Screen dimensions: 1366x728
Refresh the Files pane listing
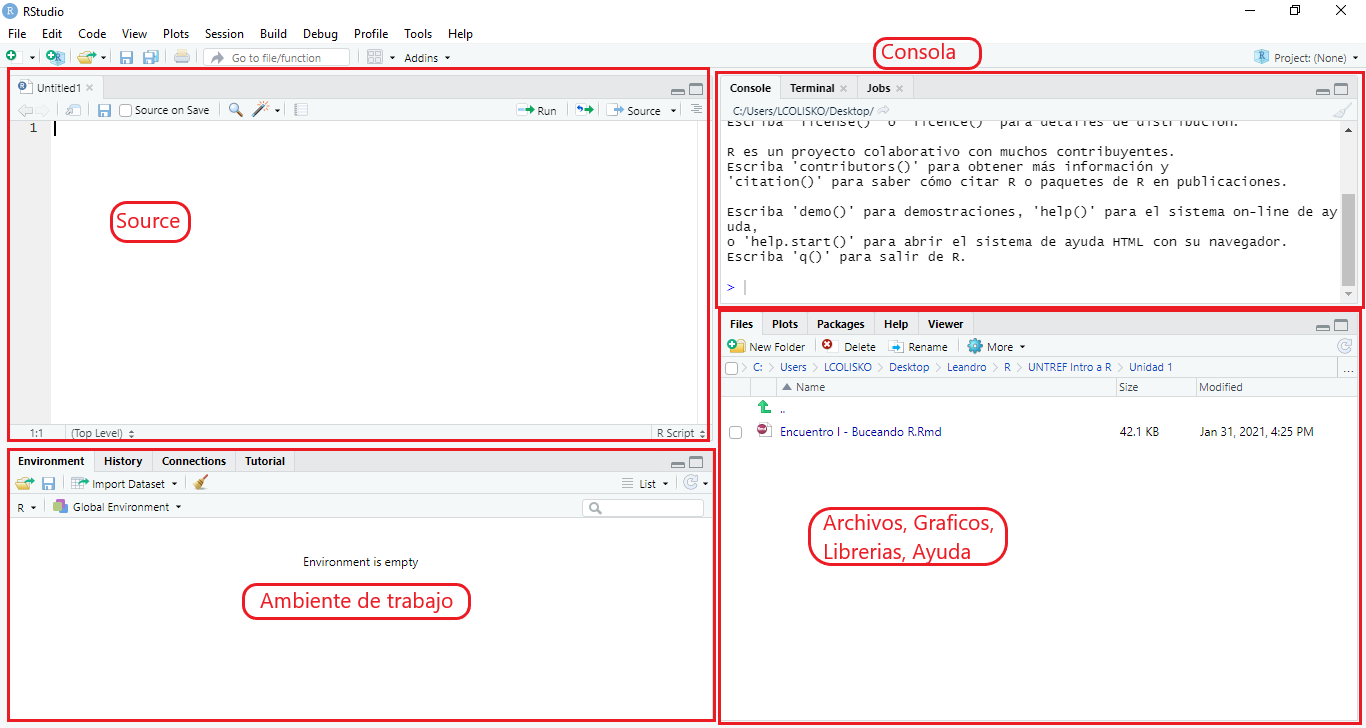tap(1344, 346)
